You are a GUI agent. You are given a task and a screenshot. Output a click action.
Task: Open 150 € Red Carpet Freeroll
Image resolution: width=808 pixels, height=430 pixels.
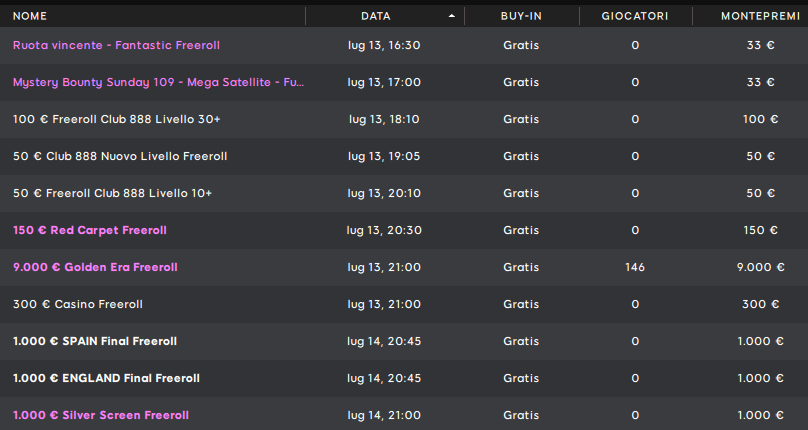[90, 230]
